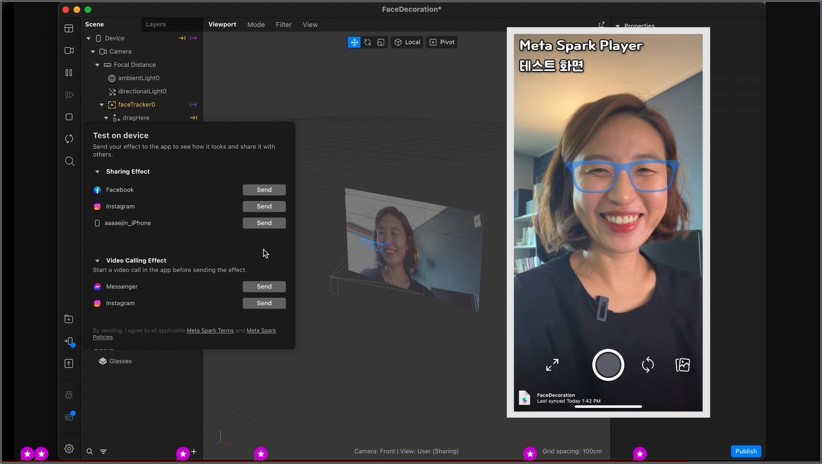Click the filter icon below the Scene panel
Screen dimensions: 822x464
point(103,451)
